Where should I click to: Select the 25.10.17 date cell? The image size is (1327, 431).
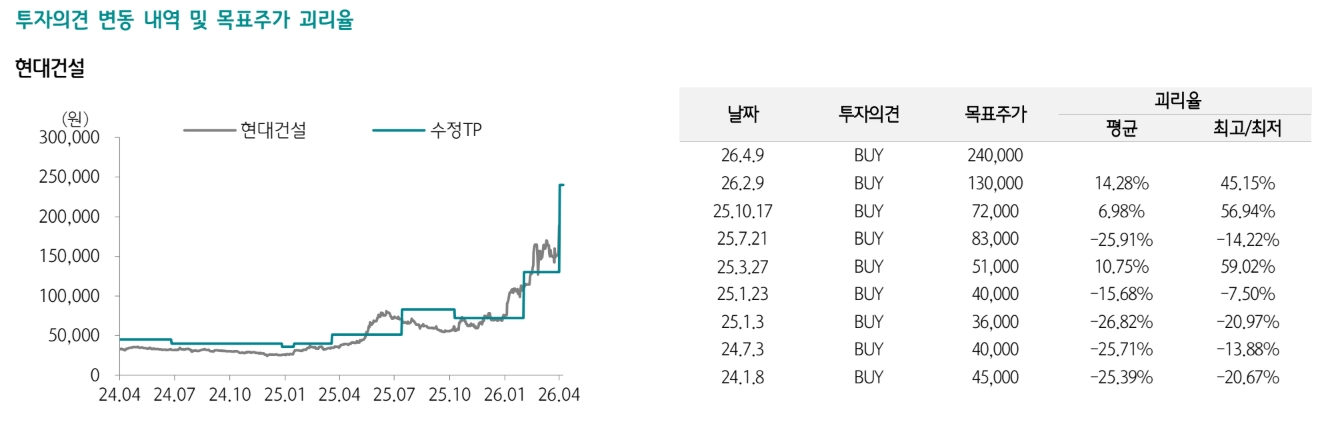coord(742,211)
